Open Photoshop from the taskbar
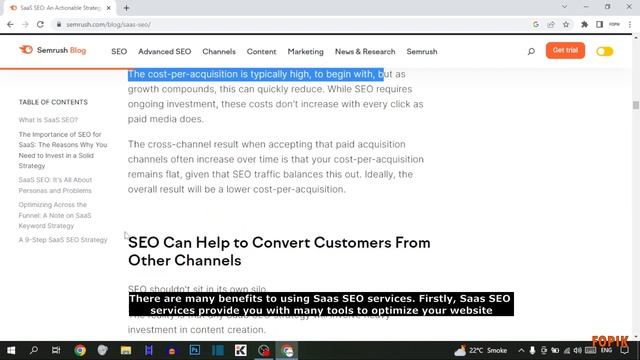640x360 pixels. pos(195,351)
